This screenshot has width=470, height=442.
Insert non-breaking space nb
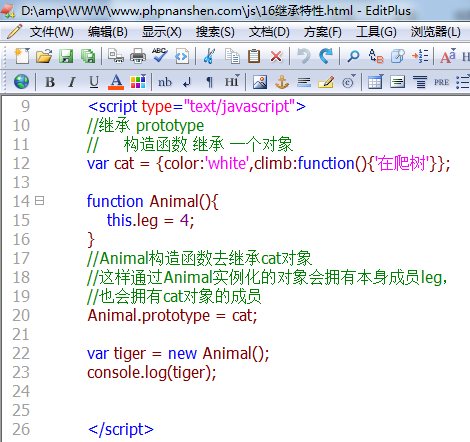[165, 82]
